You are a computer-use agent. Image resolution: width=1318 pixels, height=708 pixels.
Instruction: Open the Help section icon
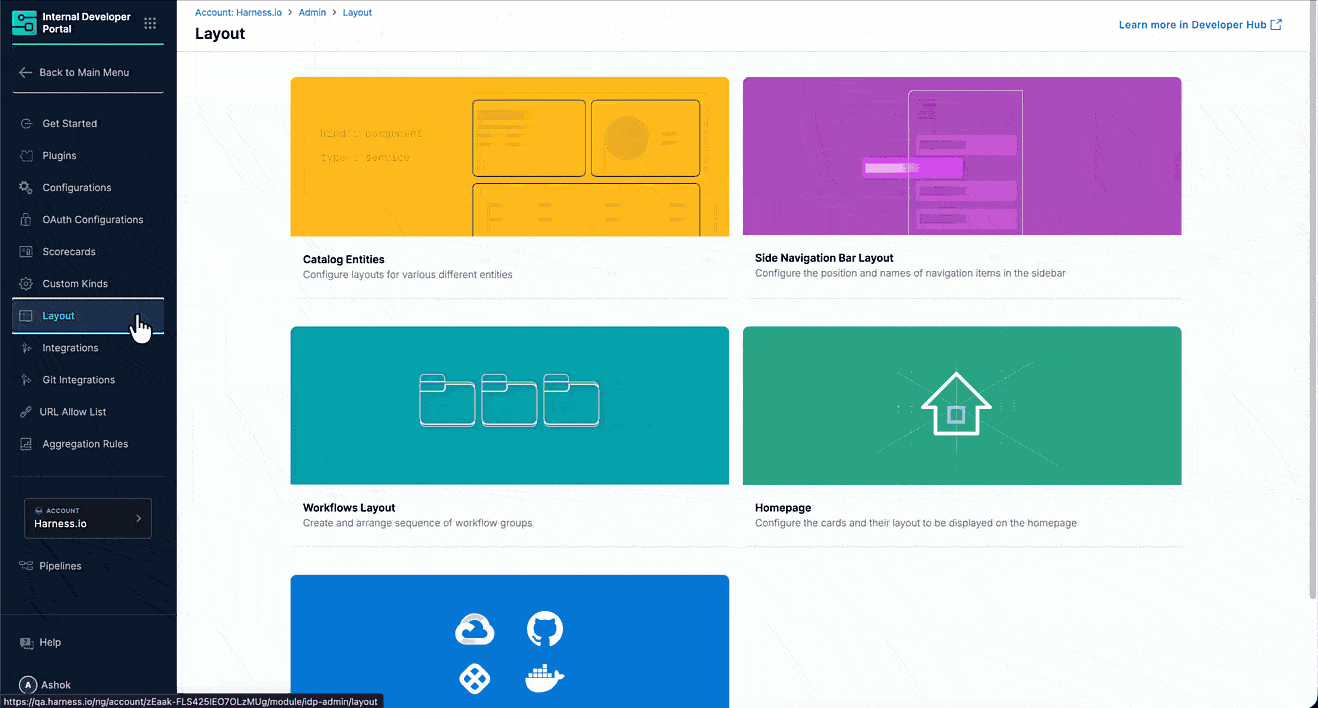[x=24, y=642]
